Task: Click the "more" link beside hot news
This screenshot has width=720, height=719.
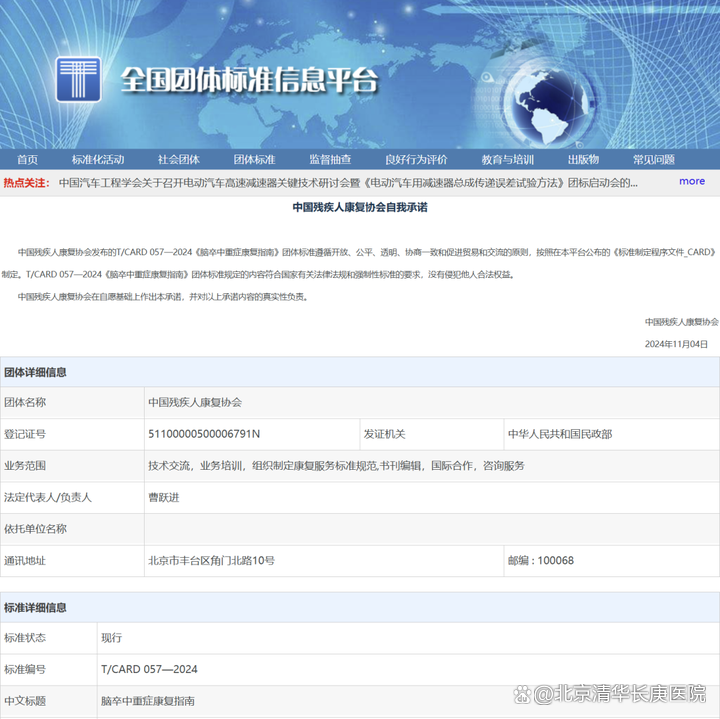Action: 691,182
